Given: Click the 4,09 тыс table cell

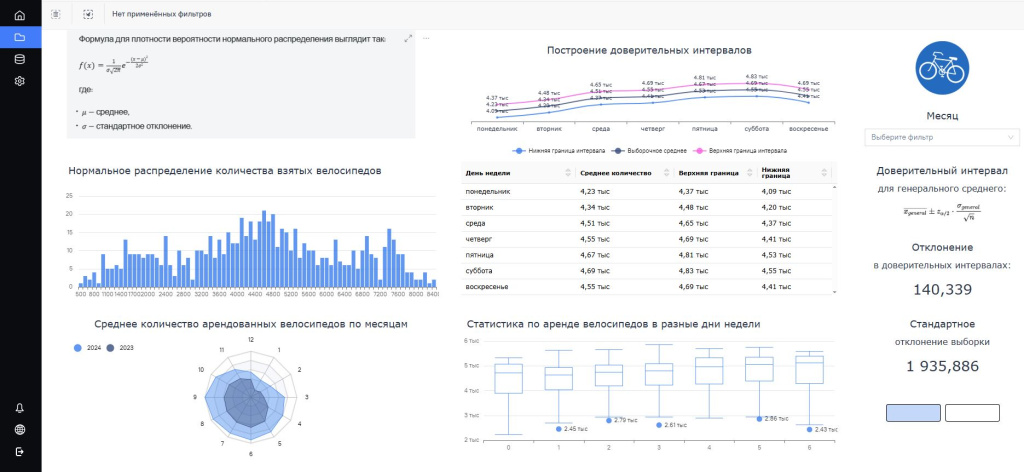Looking at the screenshot, I should (776, 191).
